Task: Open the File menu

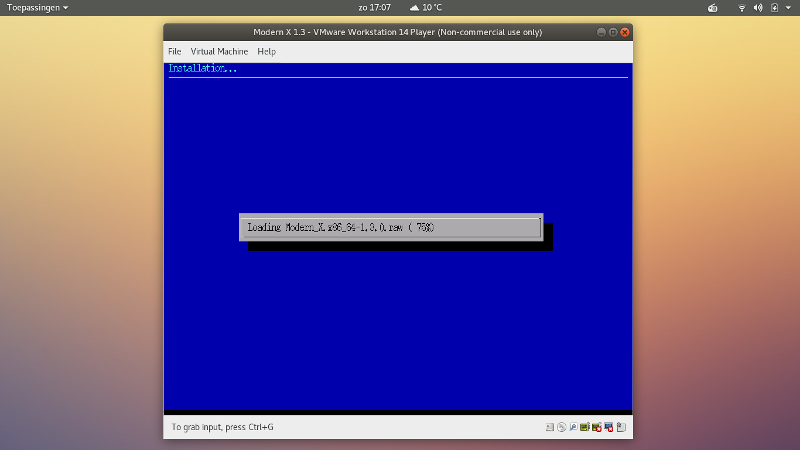Action: (174, 52)
